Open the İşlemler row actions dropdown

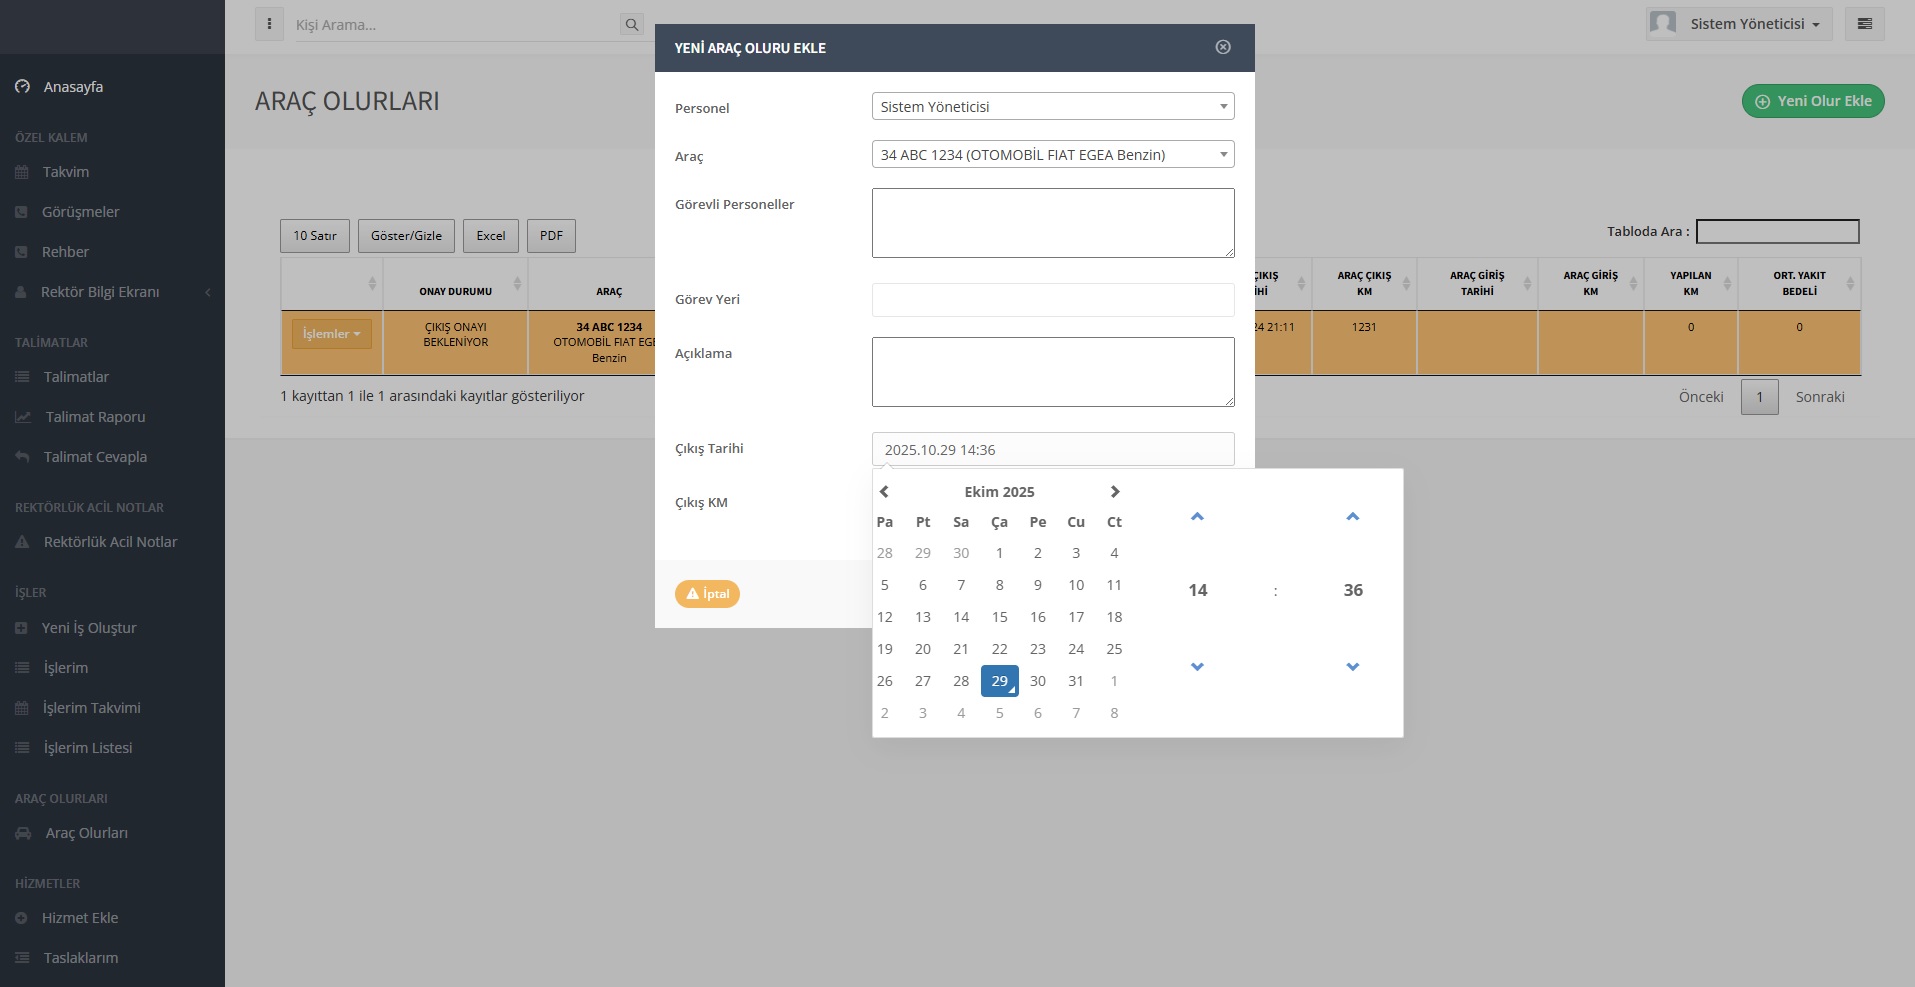331,334
